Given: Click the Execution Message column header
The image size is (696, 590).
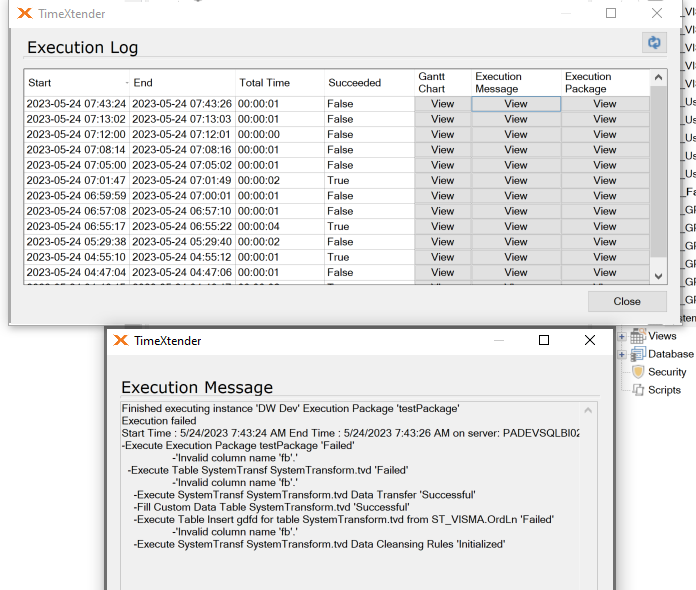Looking at the screenshot, I should pyautogui.click(x=516, y=83).
